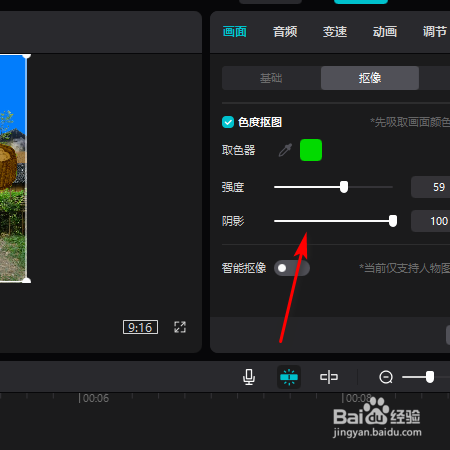Click the bottom corner handle of preview clip
Viewport: 450px width, 450px height.
(x=26, y=281)
